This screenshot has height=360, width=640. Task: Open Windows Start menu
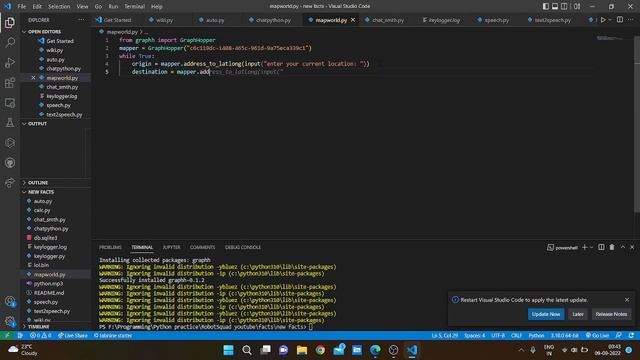[229, 350]
